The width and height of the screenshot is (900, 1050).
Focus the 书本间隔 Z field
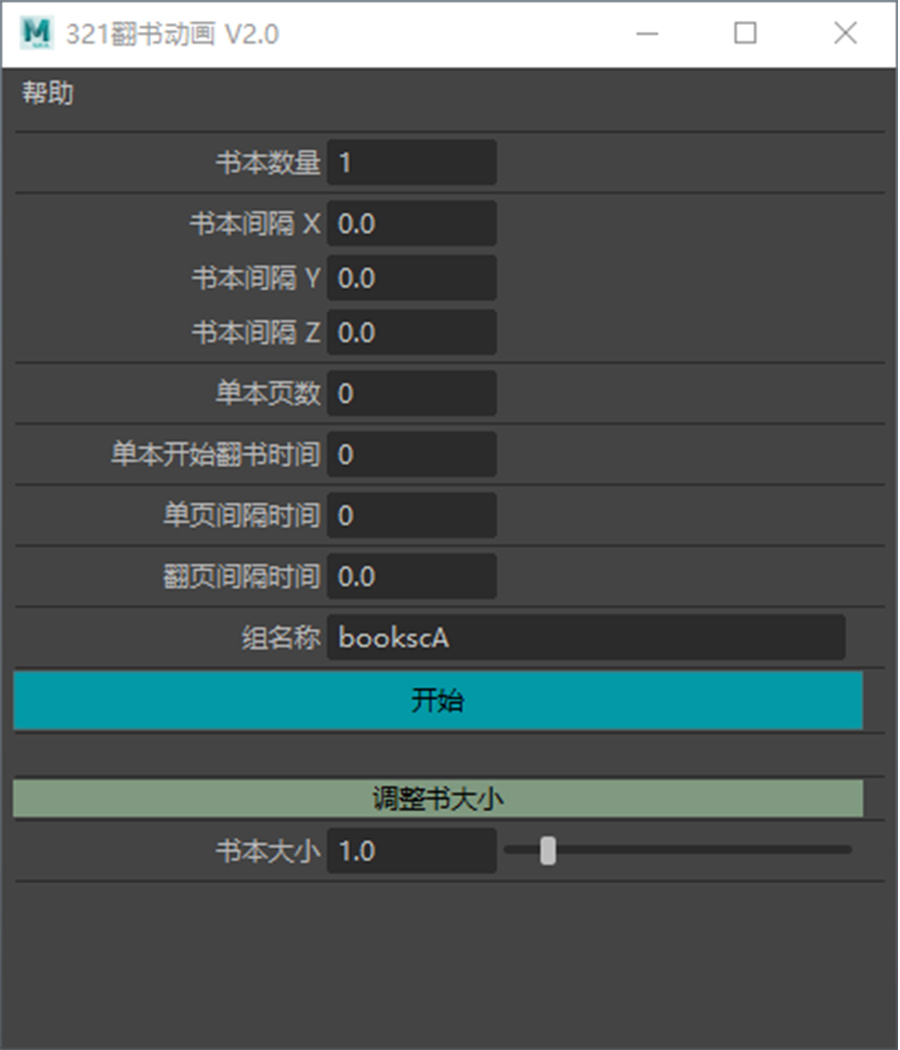tap(411, 332)
